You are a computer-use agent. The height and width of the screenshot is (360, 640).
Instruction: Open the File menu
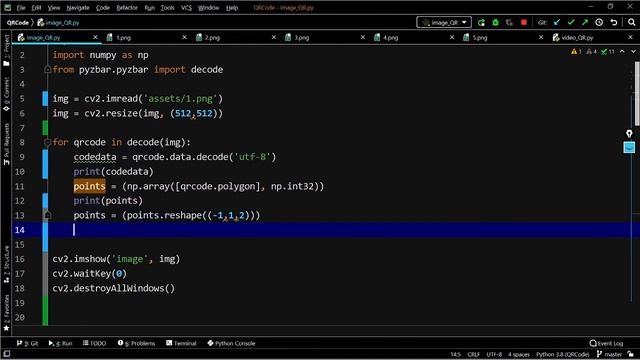(21, 8)
